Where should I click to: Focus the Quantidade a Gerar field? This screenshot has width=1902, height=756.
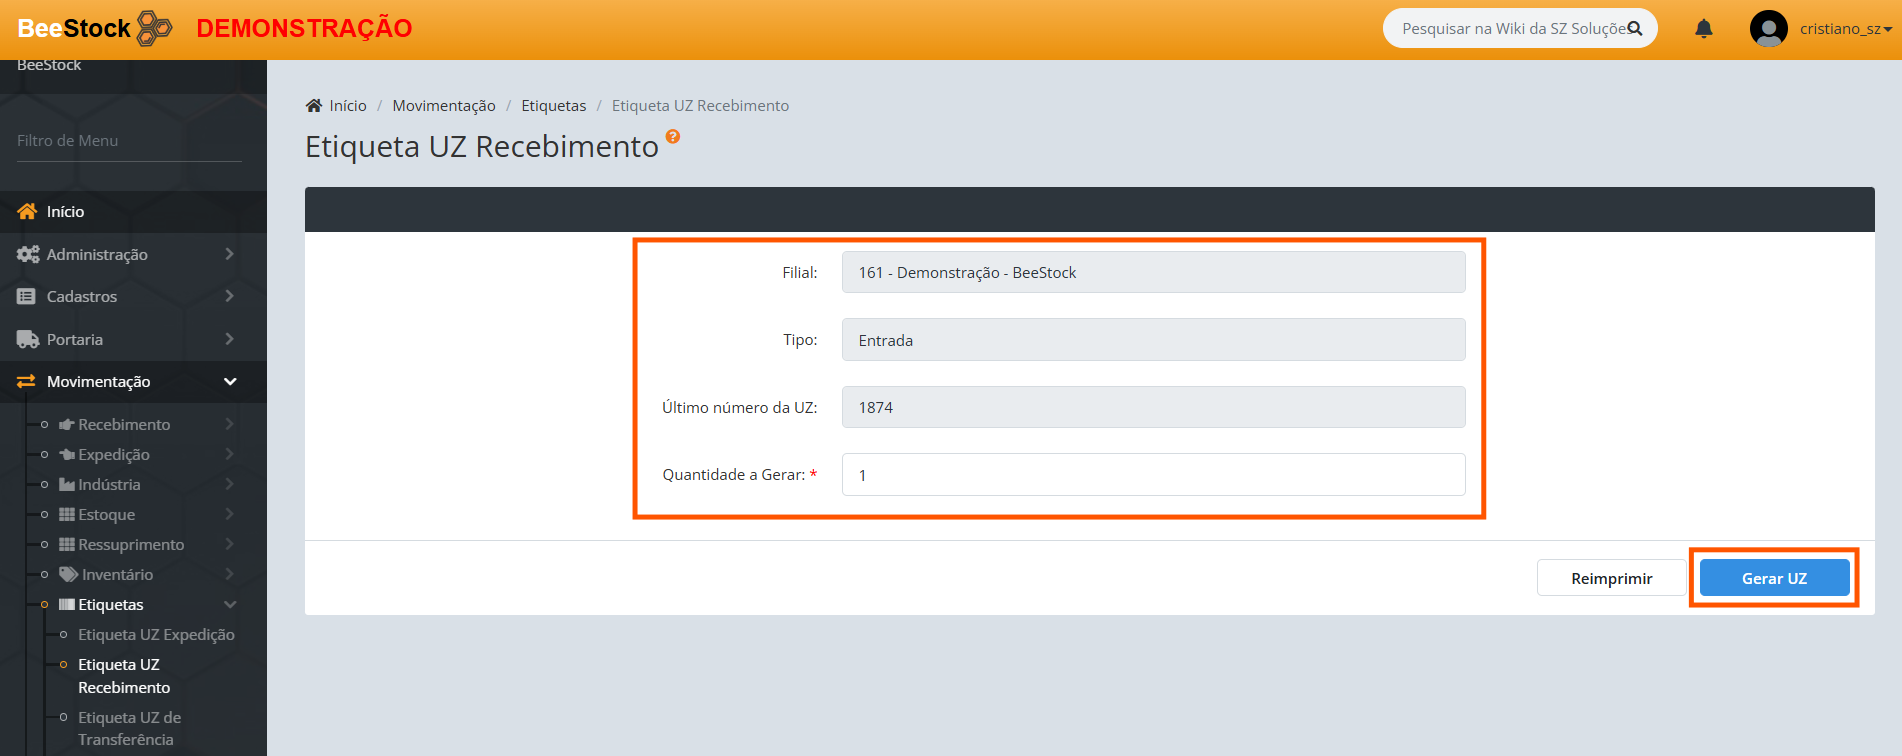[1153, 475]
